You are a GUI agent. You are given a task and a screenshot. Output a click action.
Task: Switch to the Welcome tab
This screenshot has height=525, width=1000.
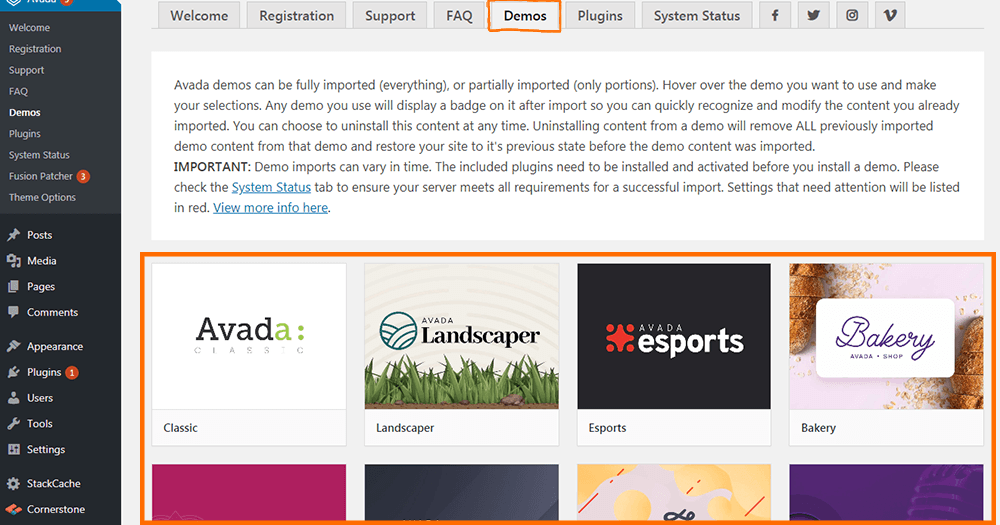click(x=199, y=15)
